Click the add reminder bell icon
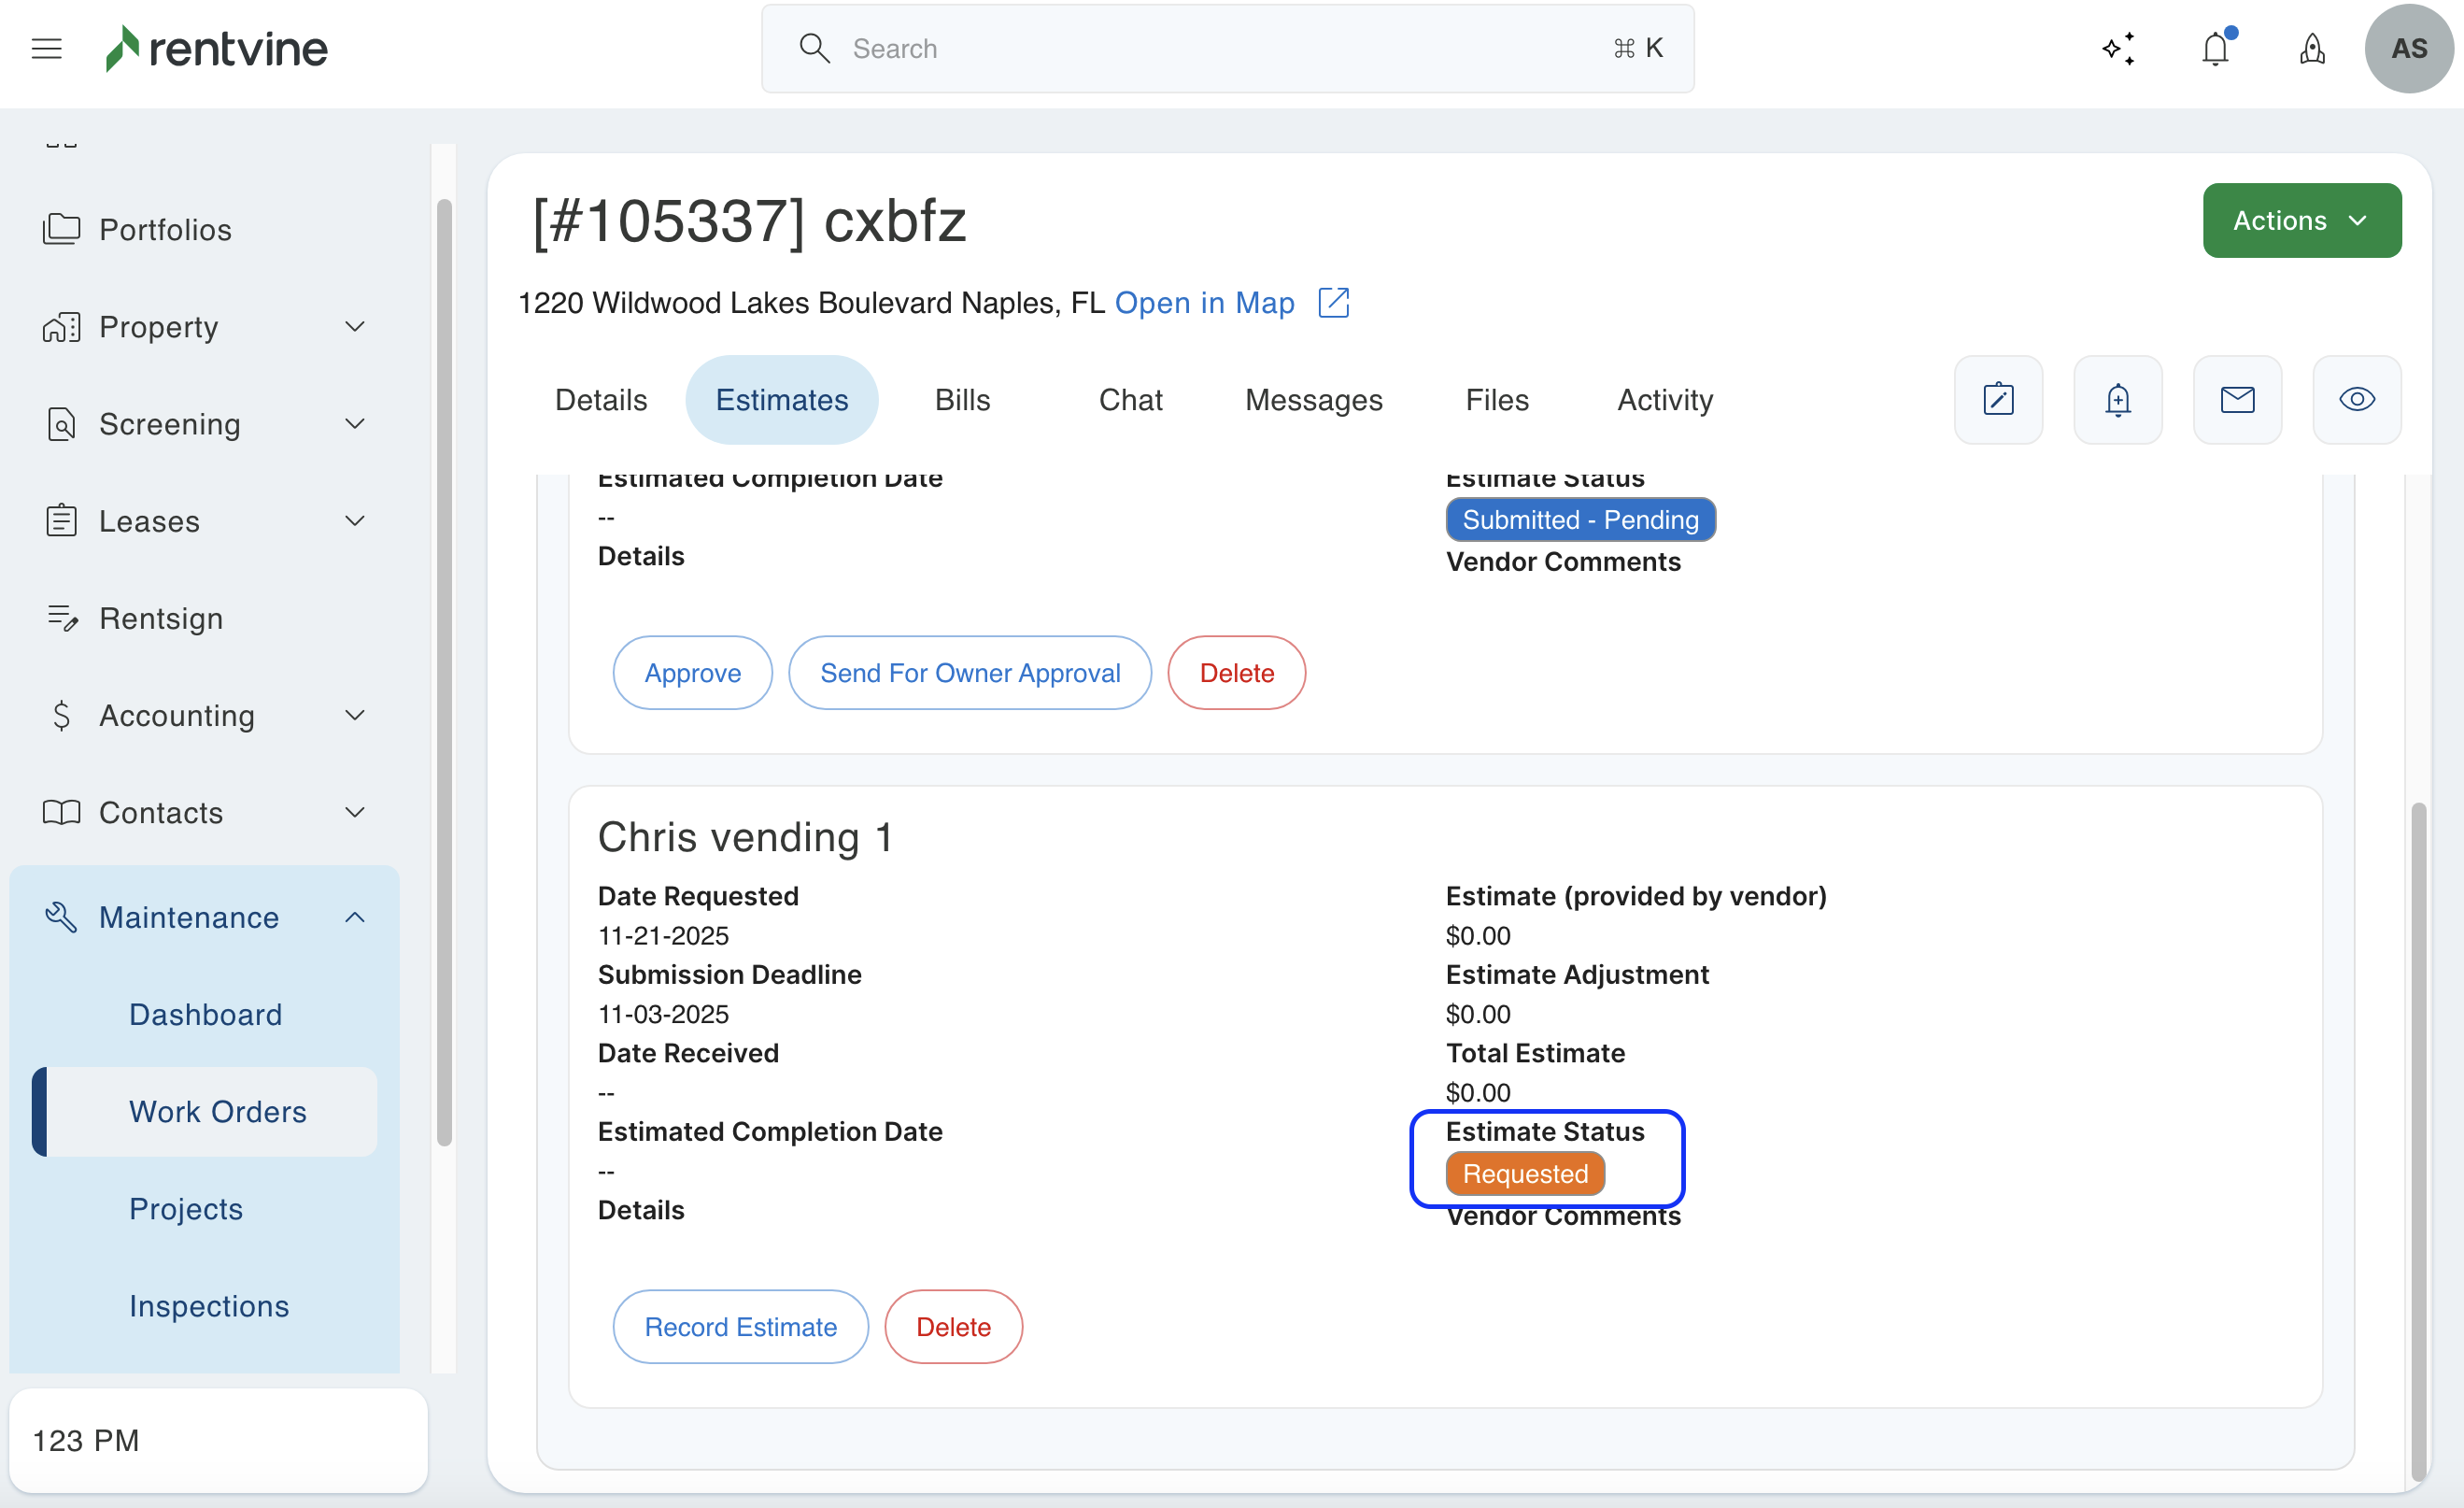 [x=2117, y=400]
